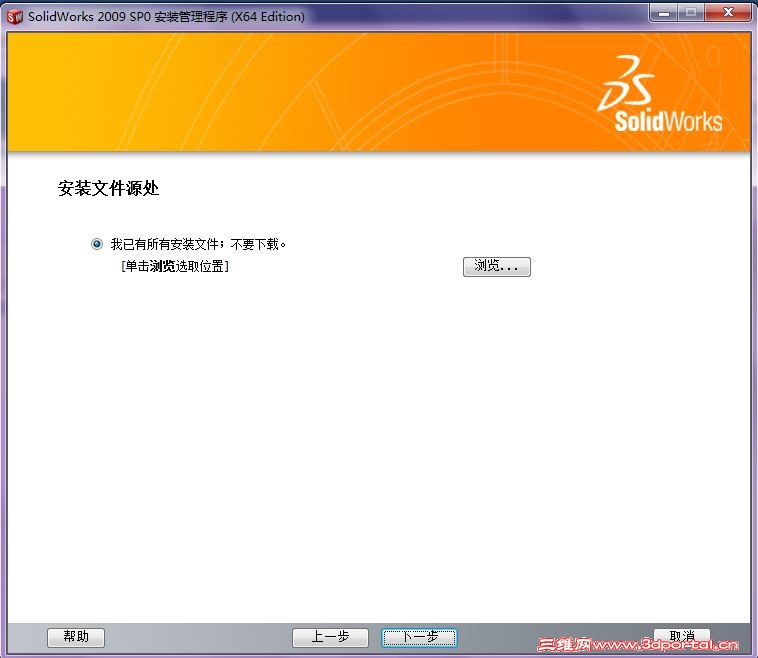
Task: Open help with the 帮助 button
Action: [76, 637]
